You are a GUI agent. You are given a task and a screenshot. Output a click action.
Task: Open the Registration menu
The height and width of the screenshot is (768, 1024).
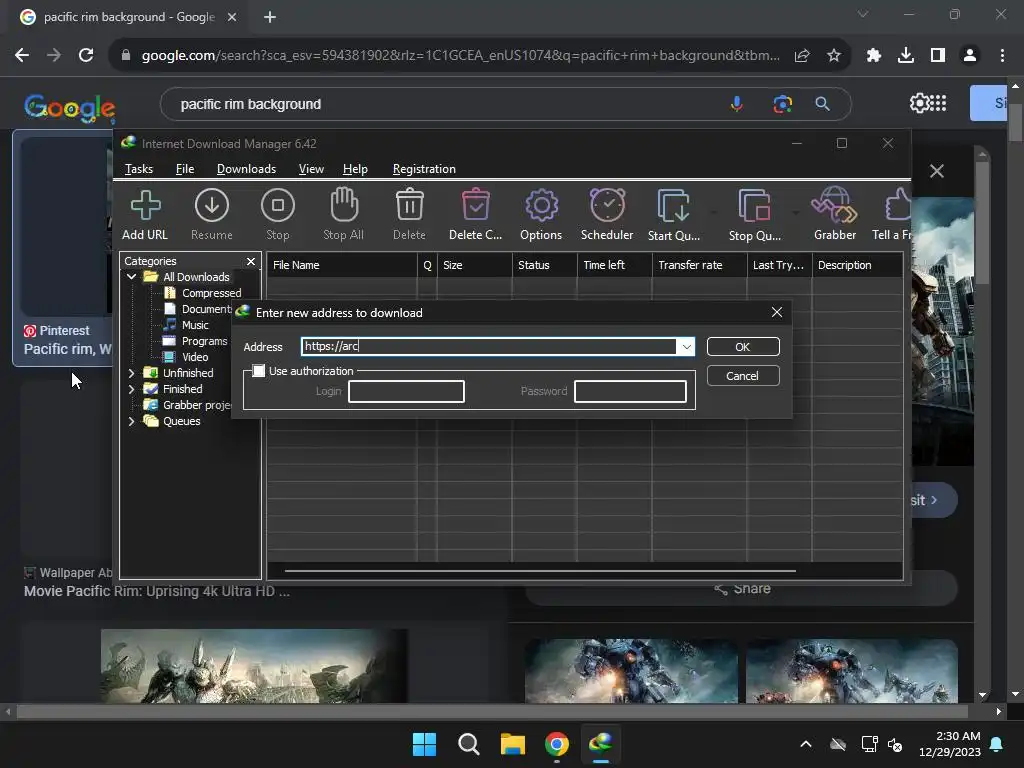pyautogui.click(x=424, y=169)
